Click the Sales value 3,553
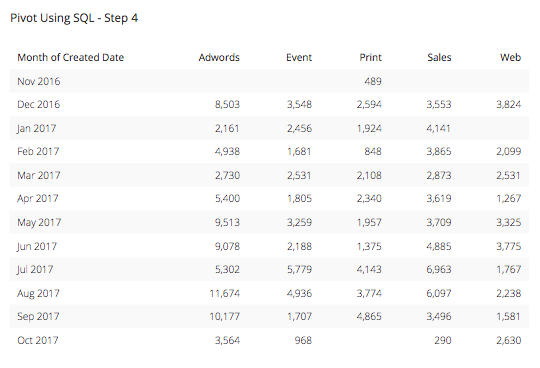 pyautogui.click(x=439, y=104)
